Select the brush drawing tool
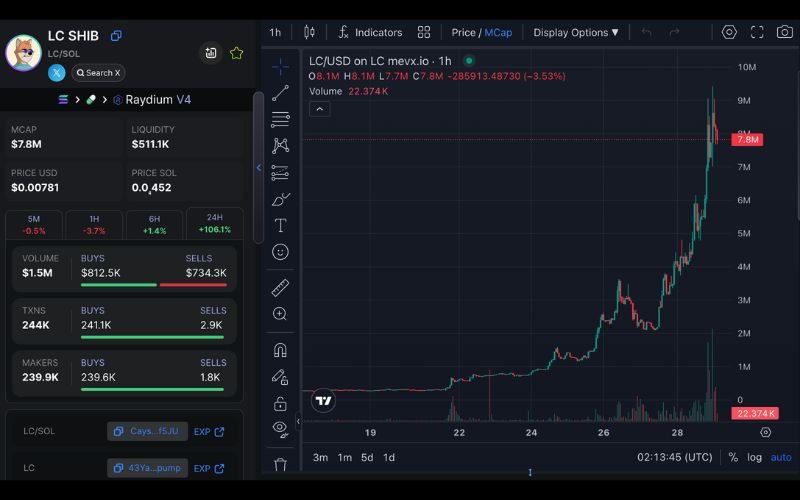The image size is (800, 500). pos(280,199)
